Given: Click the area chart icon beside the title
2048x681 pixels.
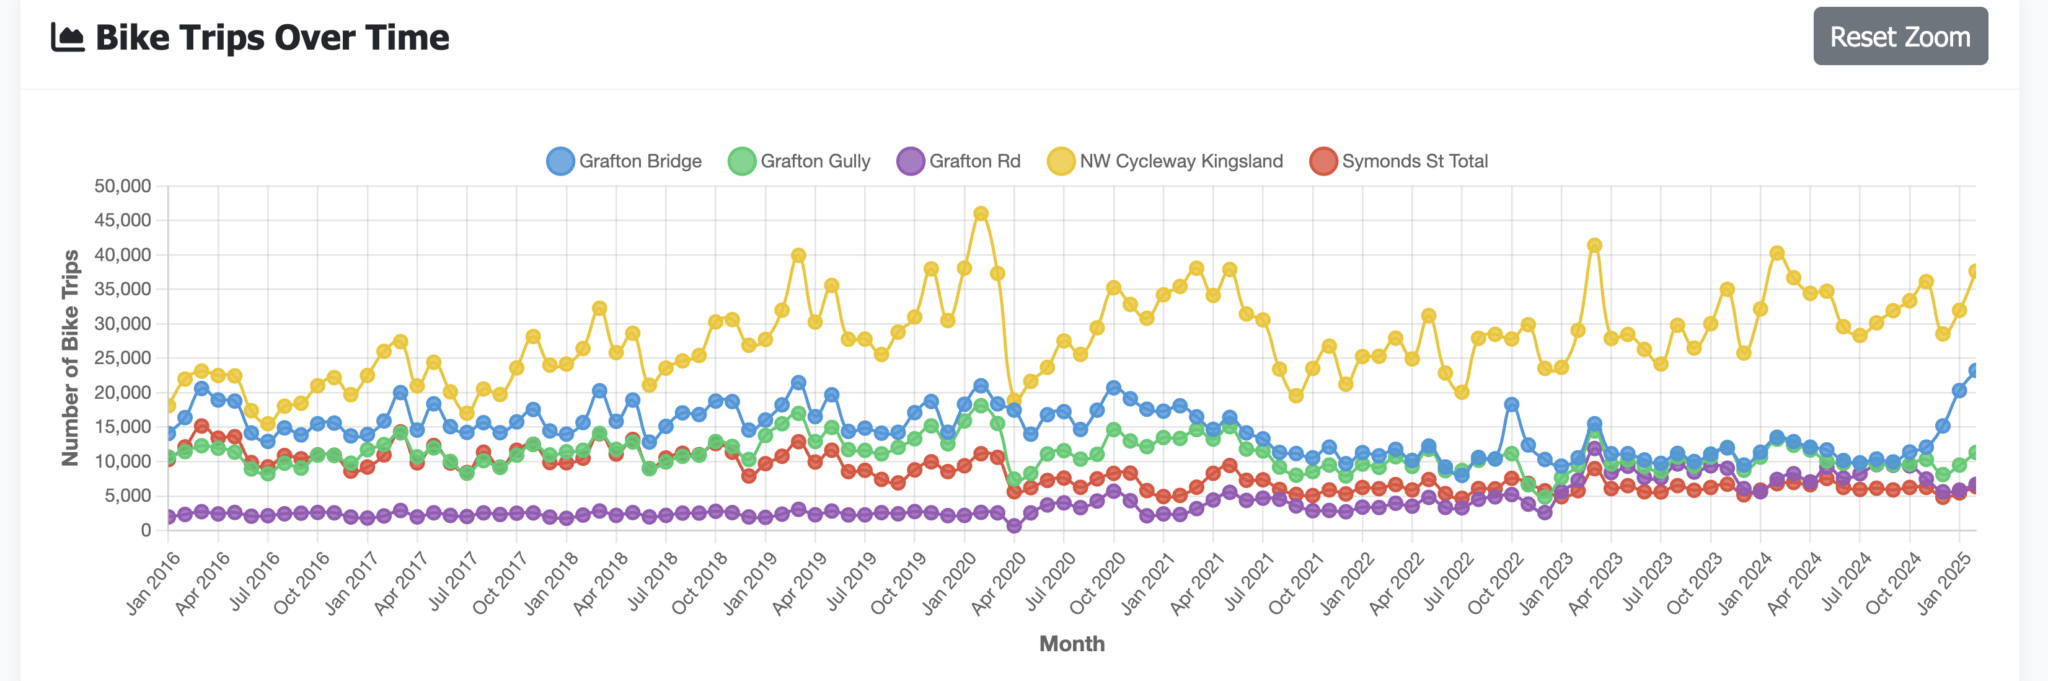Looking at the screenshot, I should pos(67,38).
